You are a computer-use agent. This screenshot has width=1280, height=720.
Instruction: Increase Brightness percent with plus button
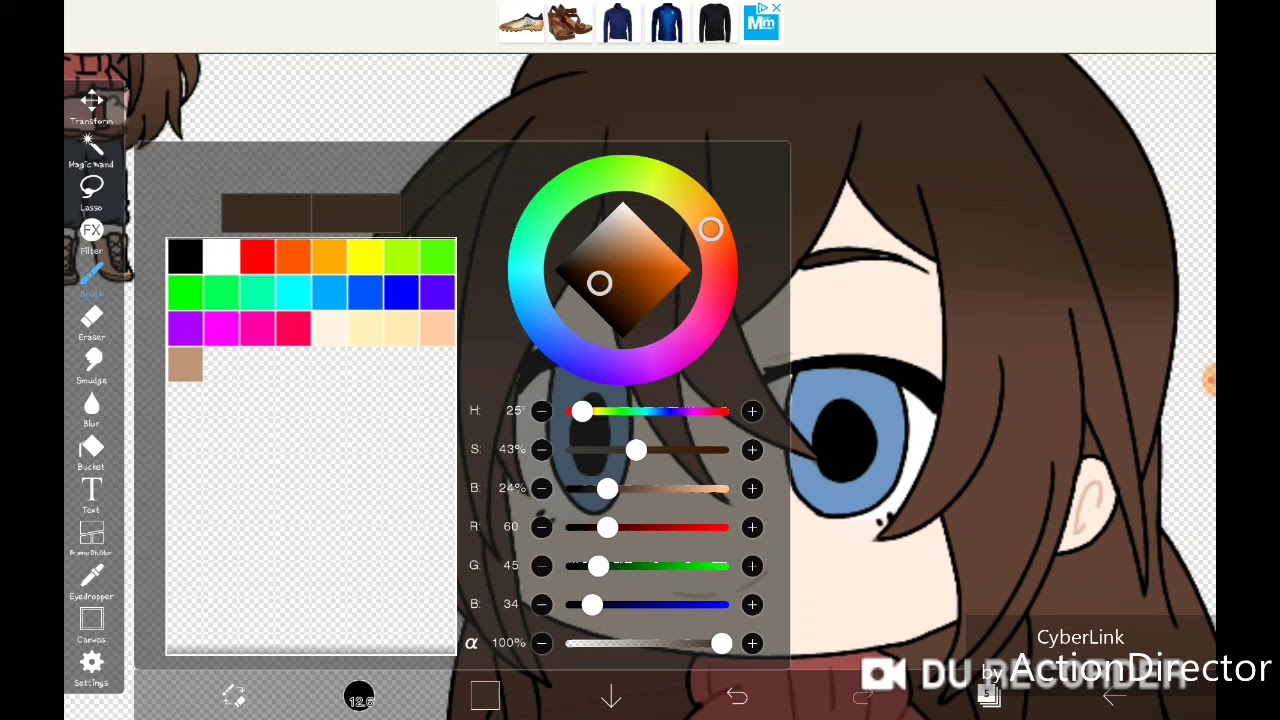(752, 488)
